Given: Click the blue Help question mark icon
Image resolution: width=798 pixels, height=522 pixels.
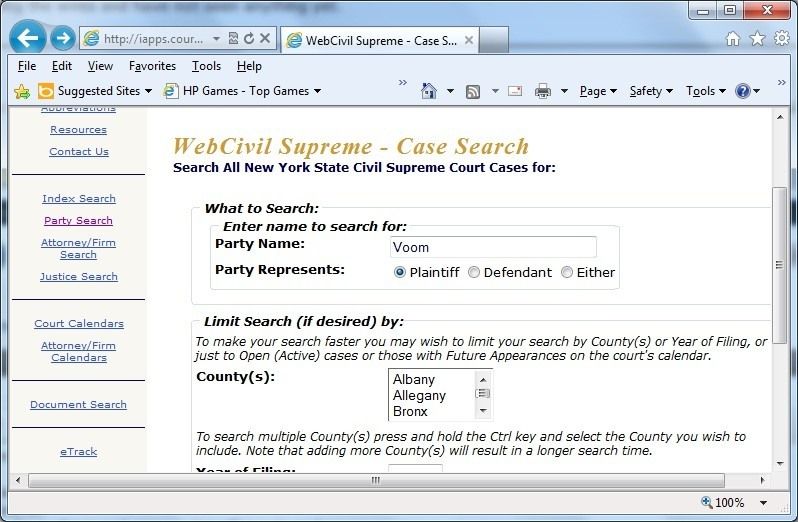Looking at the screenshot, I should 743,91.
